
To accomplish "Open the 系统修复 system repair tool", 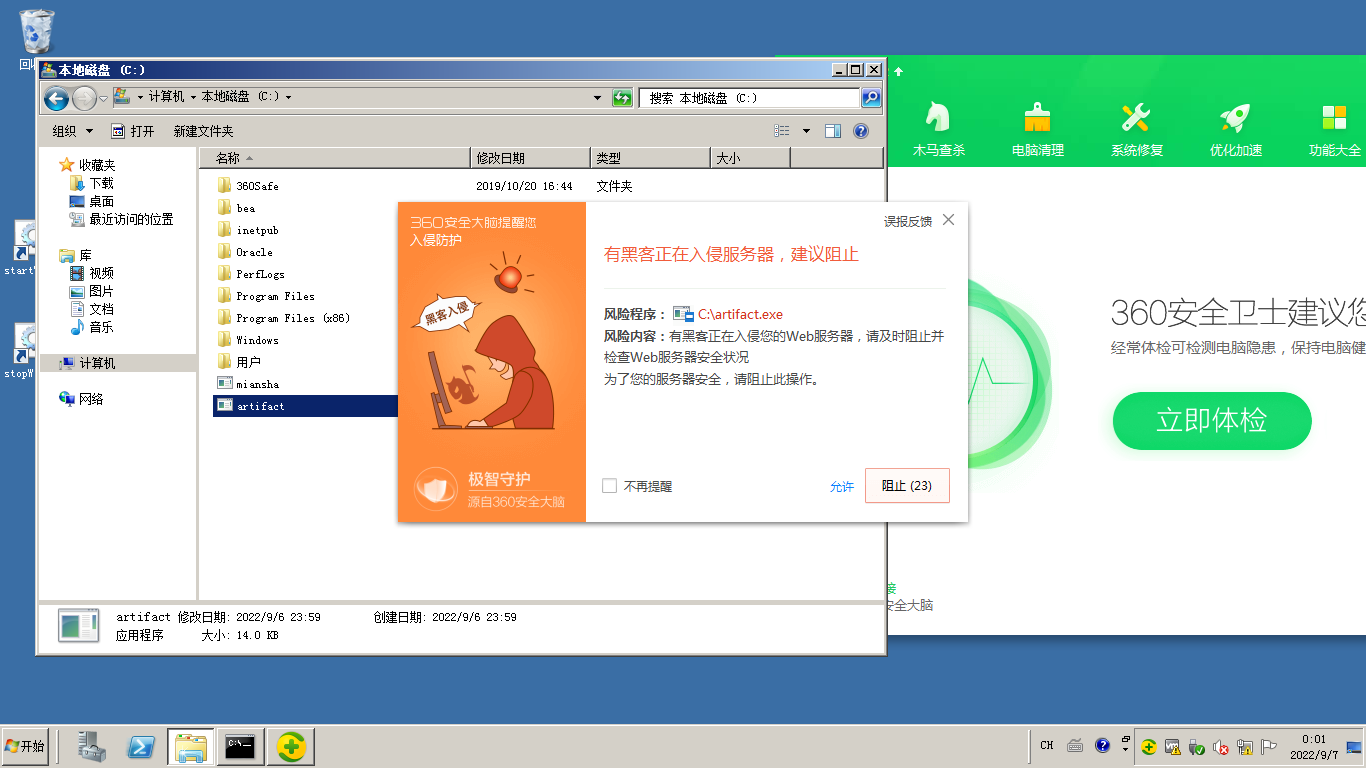I will point(1137,130).
